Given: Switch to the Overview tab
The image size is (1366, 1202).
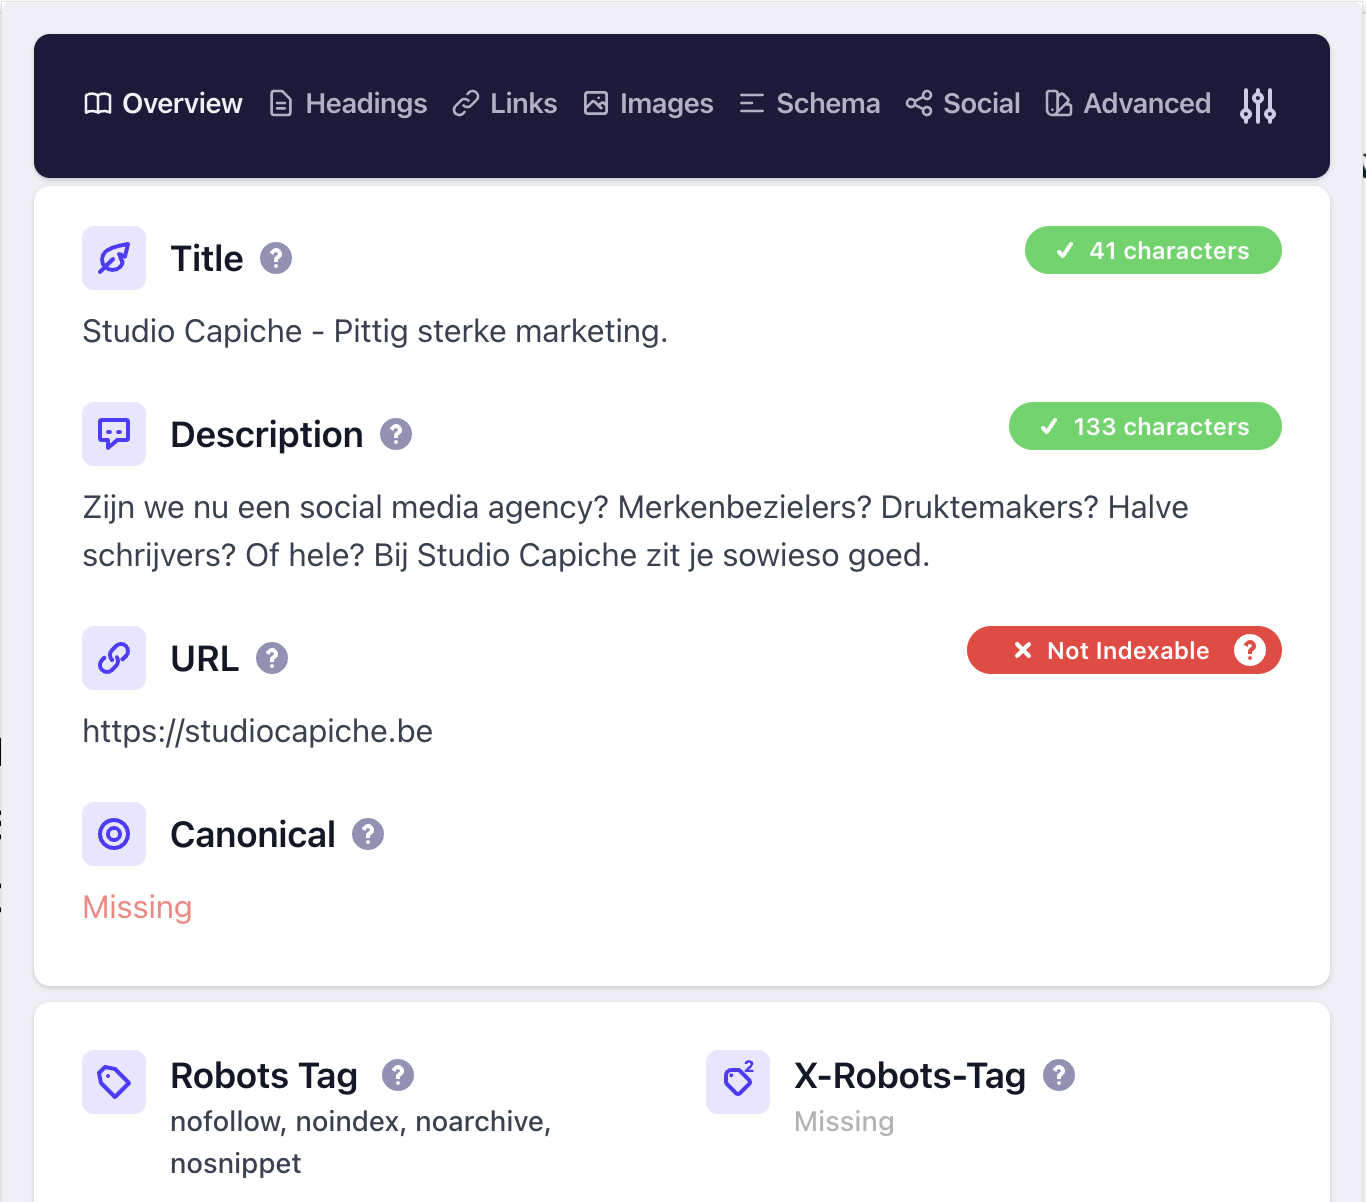Looking at the screenshot, I should click(163, 104).
